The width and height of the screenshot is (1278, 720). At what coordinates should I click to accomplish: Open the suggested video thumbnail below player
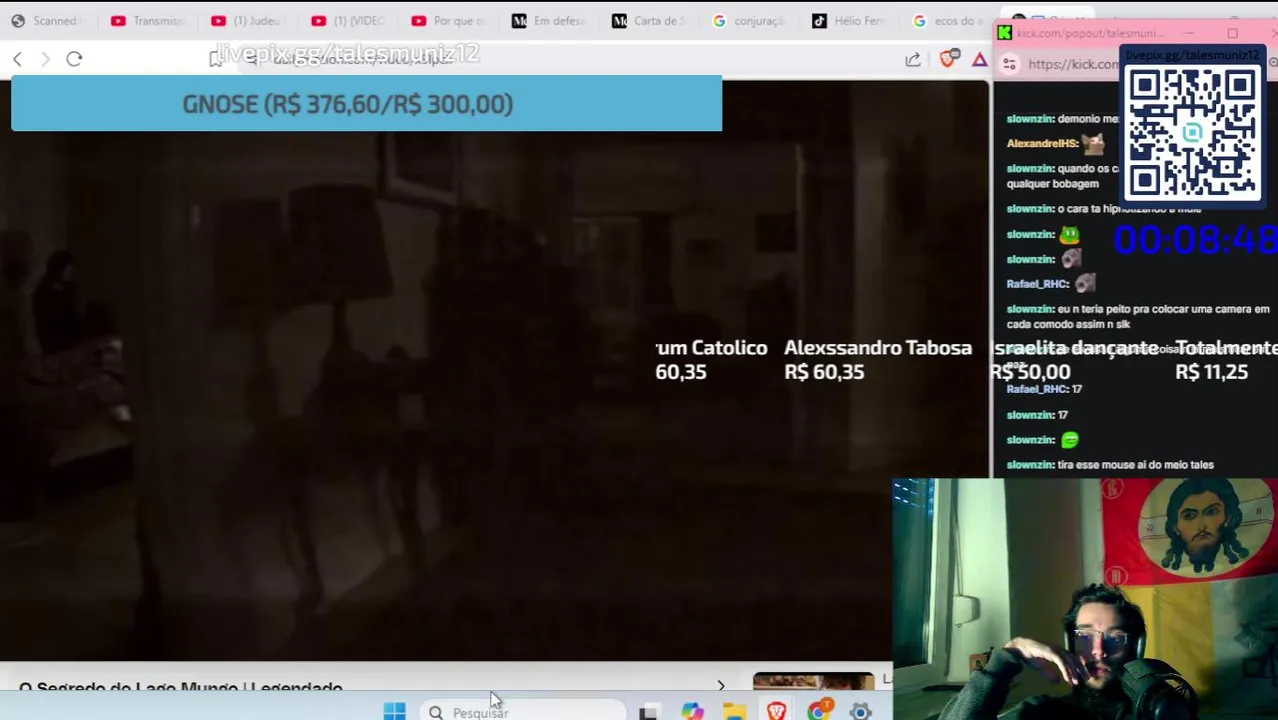pos(814,682)
